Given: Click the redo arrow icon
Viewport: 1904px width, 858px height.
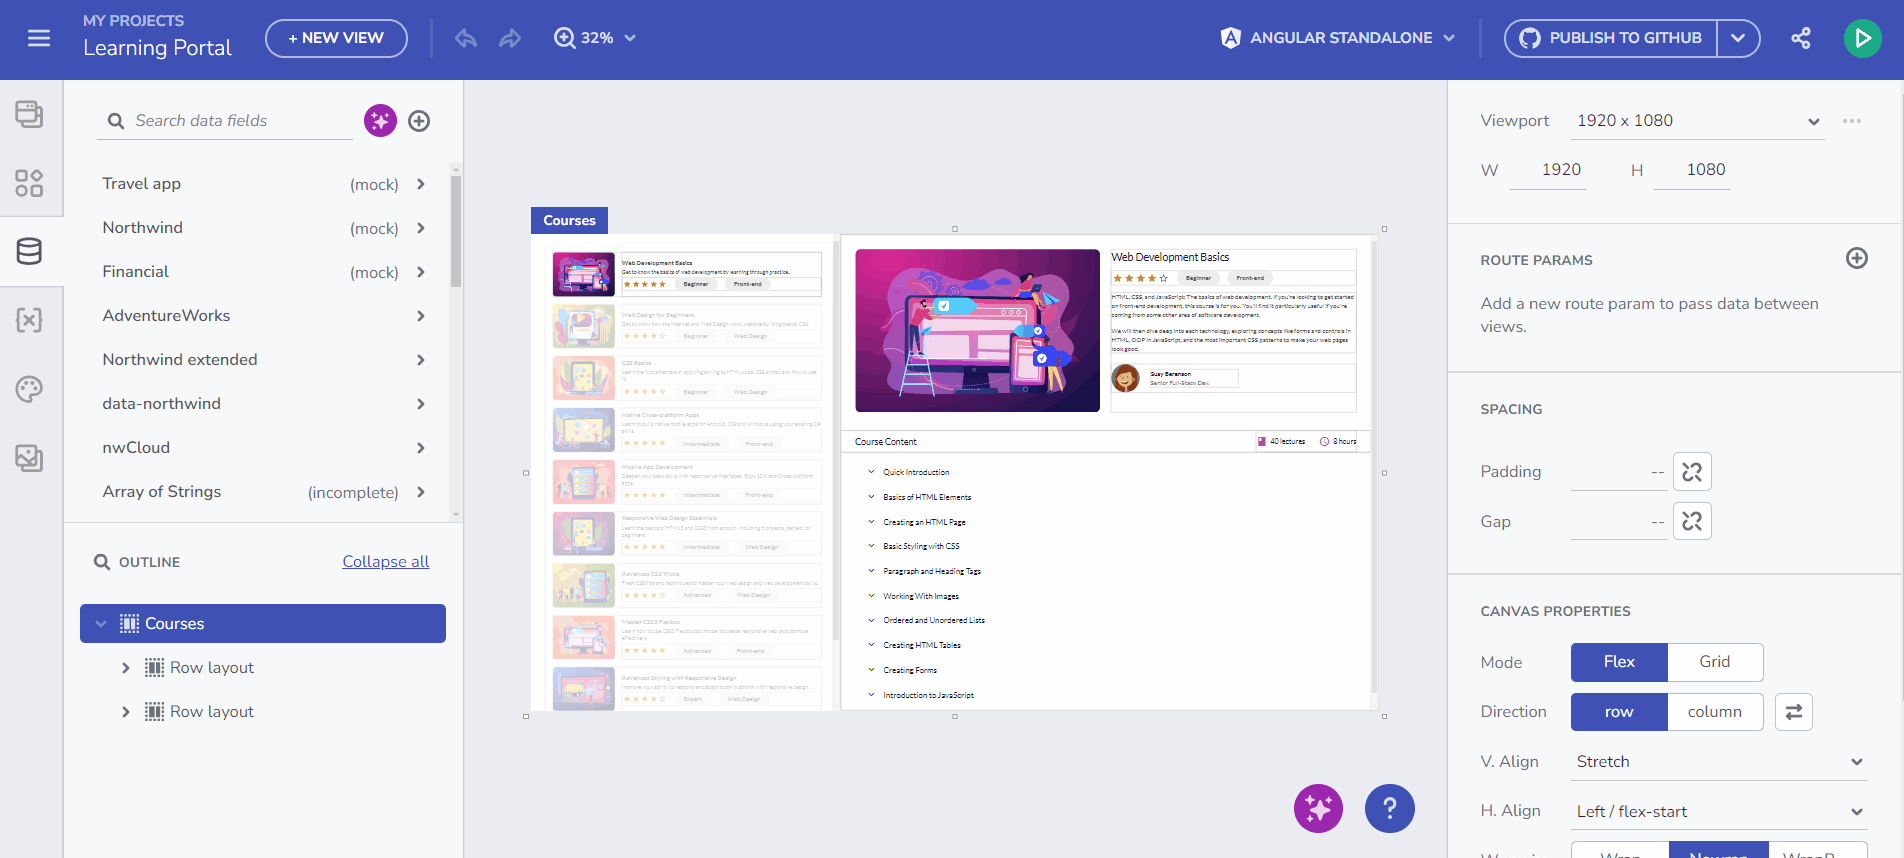Looking at the screenshot, I should click(510, 38).
